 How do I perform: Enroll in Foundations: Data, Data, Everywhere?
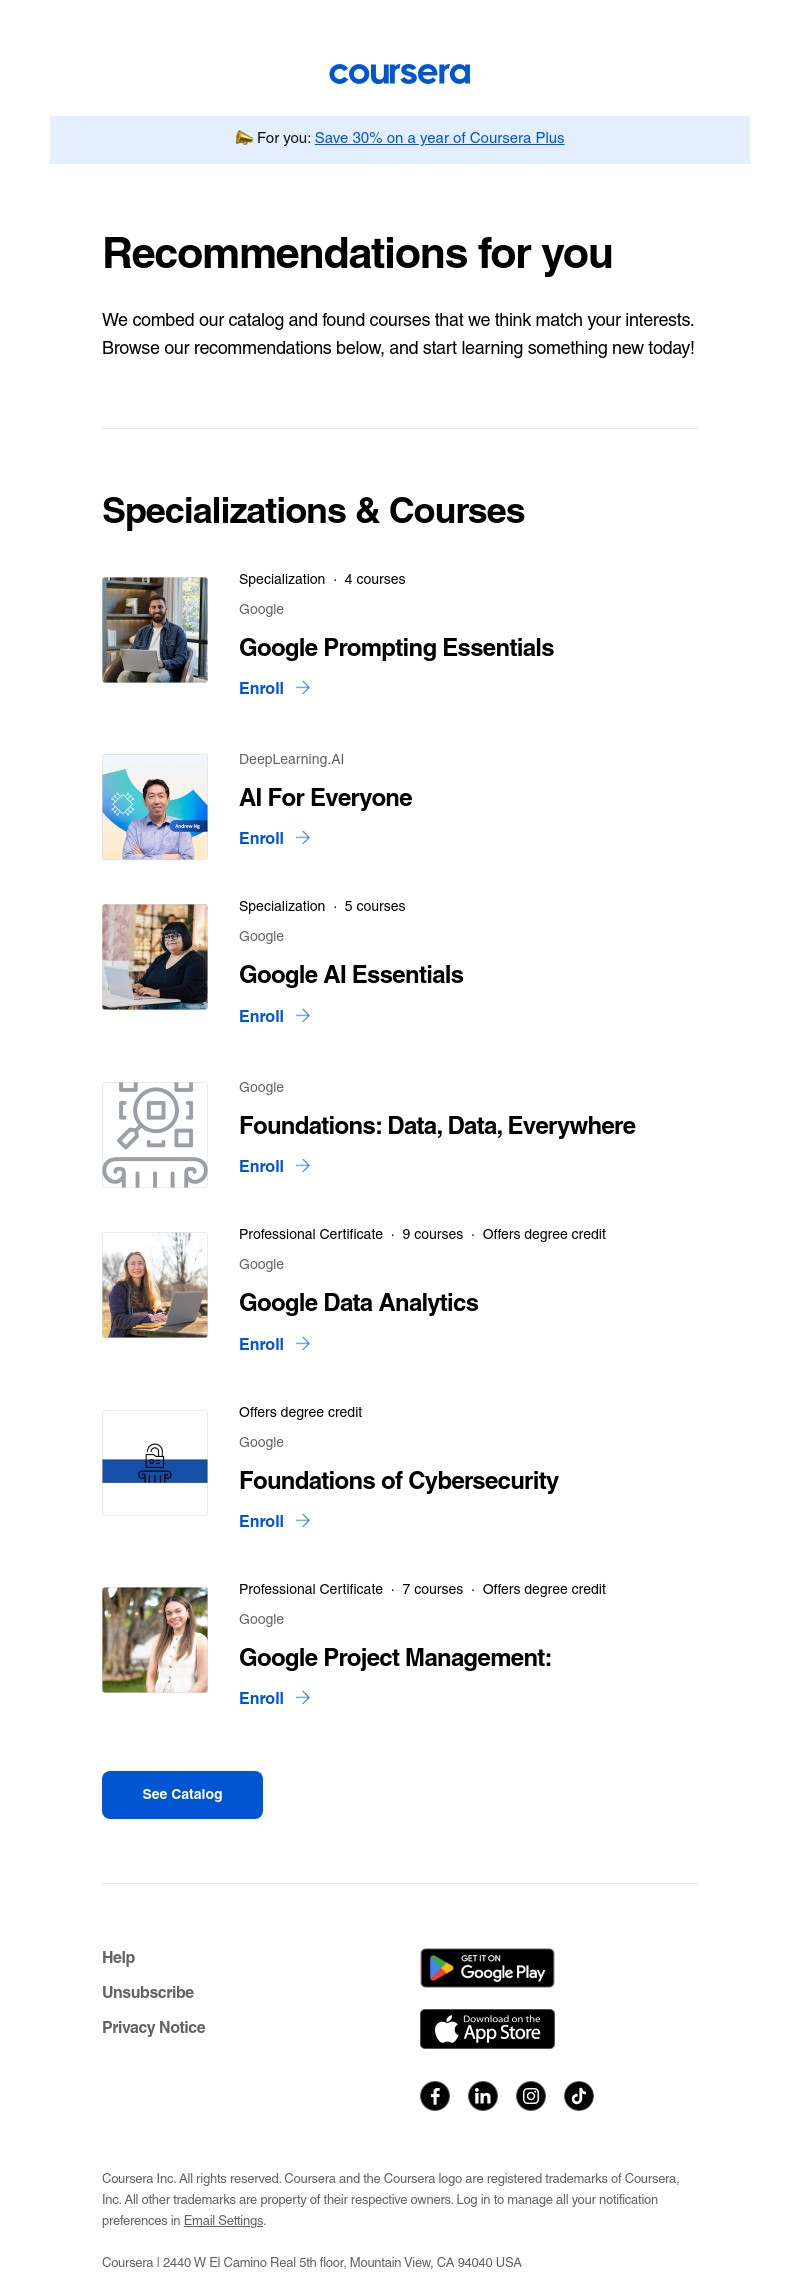click(x=274, y=1166)
